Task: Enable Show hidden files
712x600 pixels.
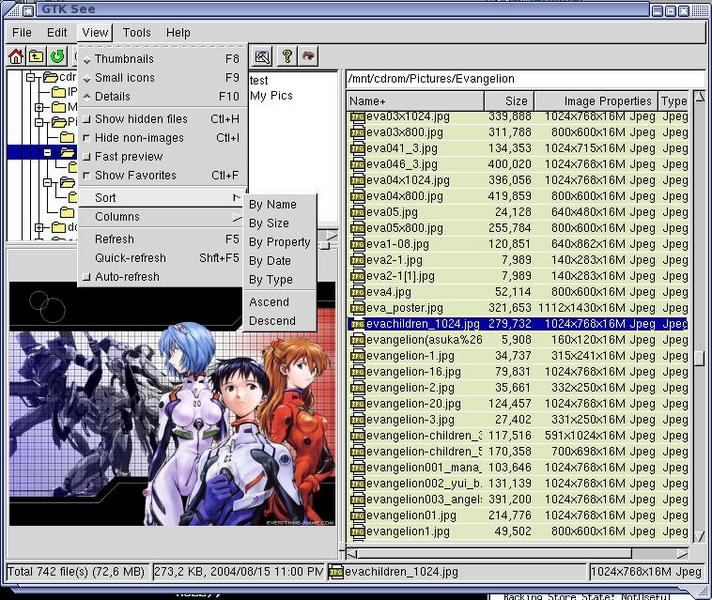Action: pyautogui.click(x=163, y=119)
